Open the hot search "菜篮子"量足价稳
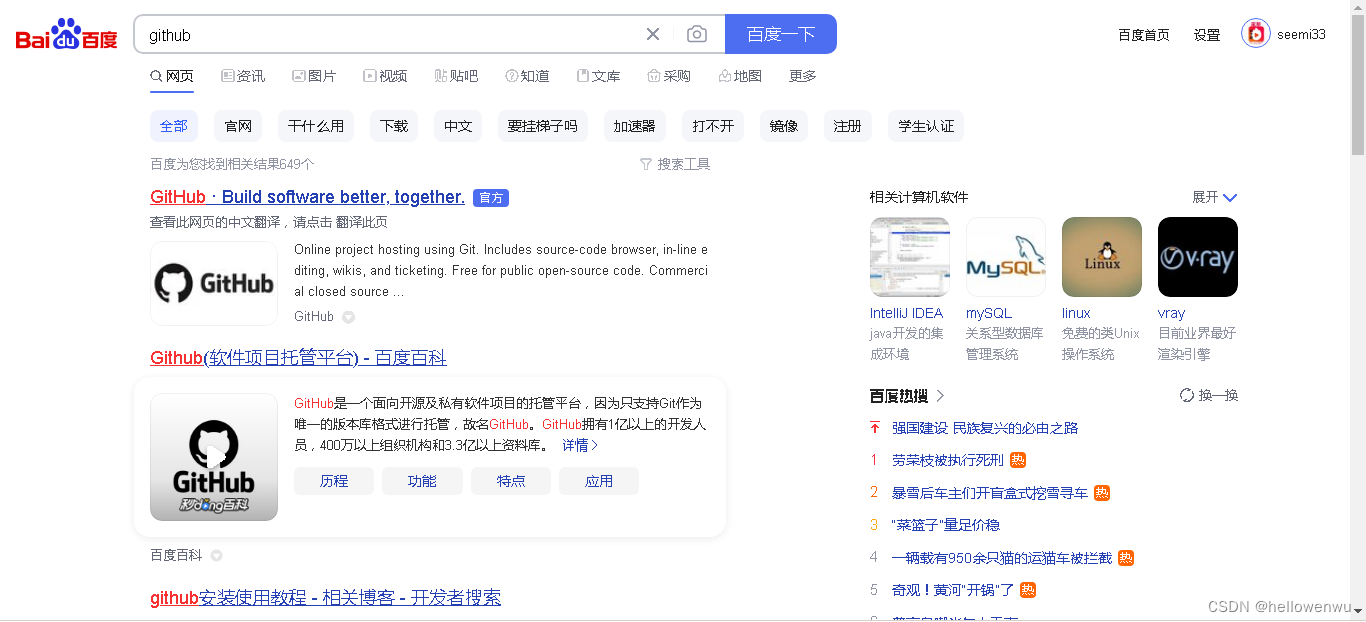The height and width of the screenshot is (622, 1366). (946, 525)
